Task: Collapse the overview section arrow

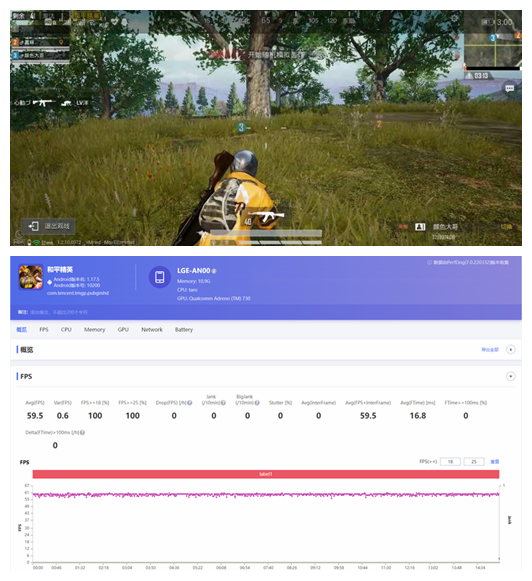Action: pyautogui.click(x=511, y=349)
